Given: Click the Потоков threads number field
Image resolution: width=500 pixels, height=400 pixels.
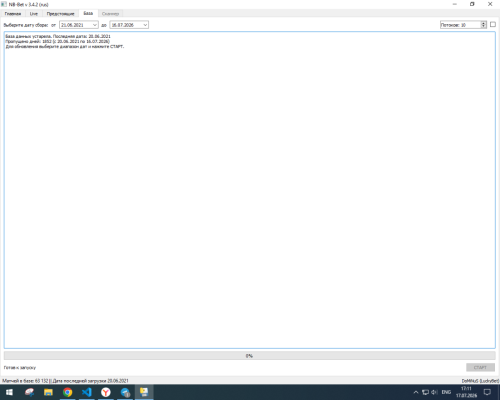Looking at the screenshot, I should [460, 25].
